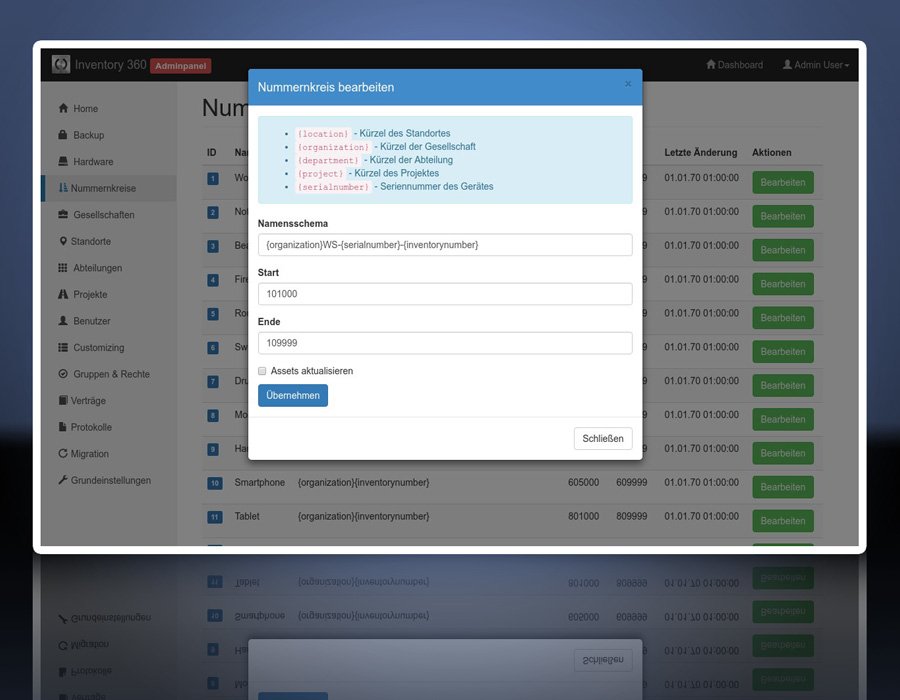Click the {department} code tag
The width and height of the screenshot is (900, 700).
328,160
